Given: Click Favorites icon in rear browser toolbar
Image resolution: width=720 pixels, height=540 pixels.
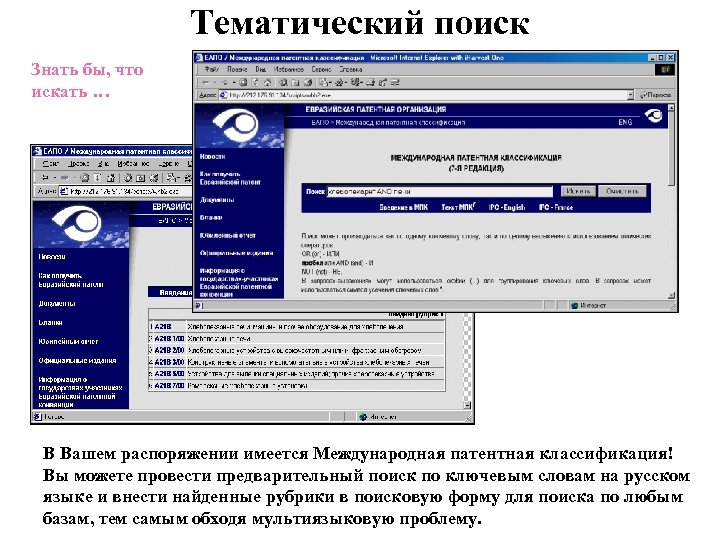Looking at the screenshot, I should [x=141, y=177].
